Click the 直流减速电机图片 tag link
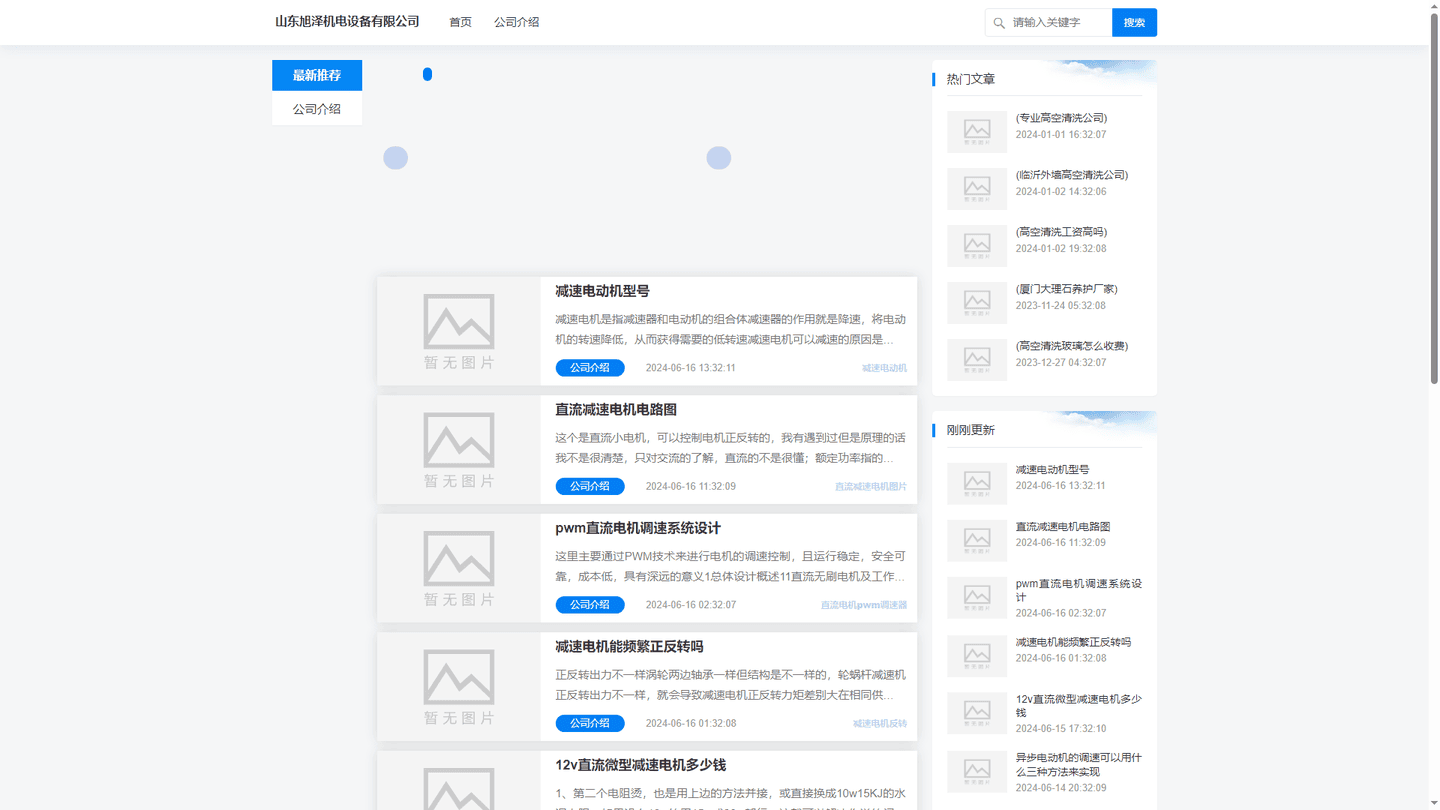Screen dimensions: 1440x810 871,487
